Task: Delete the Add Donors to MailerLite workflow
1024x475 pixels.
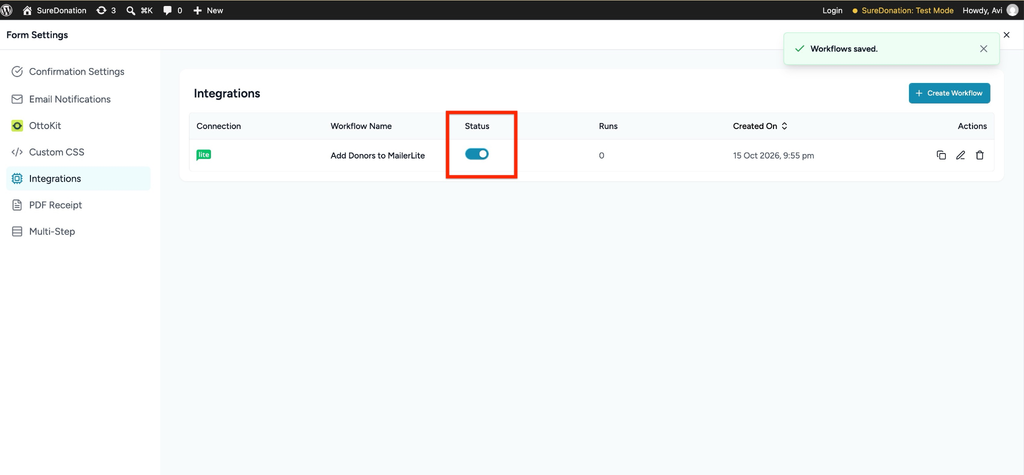Action: click(x=980, y=156)
